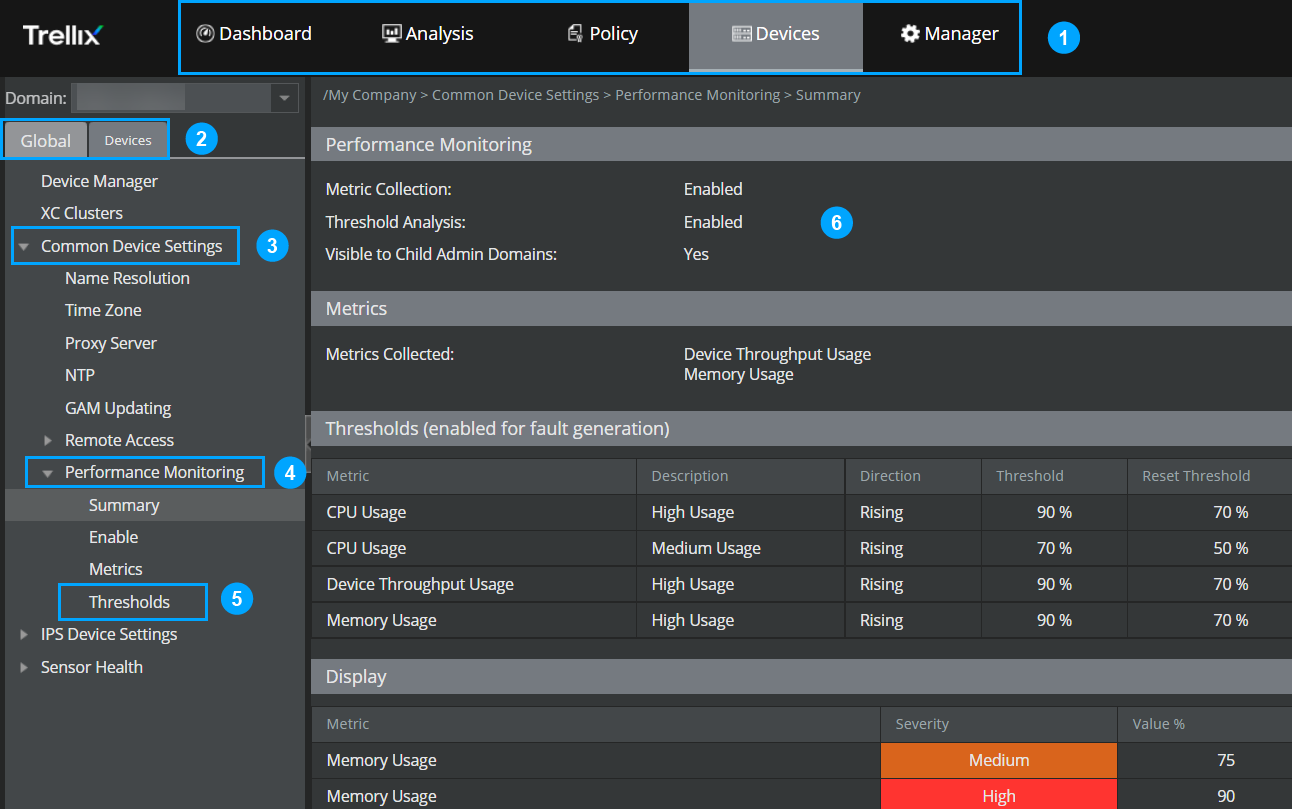Click the Severity column header
Screen dimensions: 1292x809
click(x=999, y=725)
